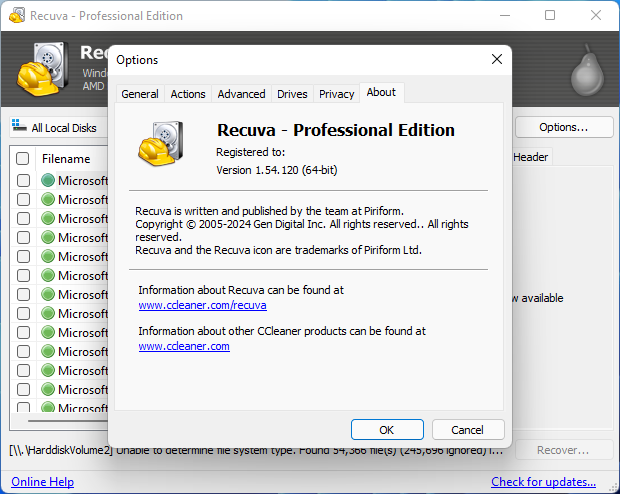This screenshot has height=494, width=620.
Task: Click the Version 1.54.120 (64-bit) text
Action: 277,170
